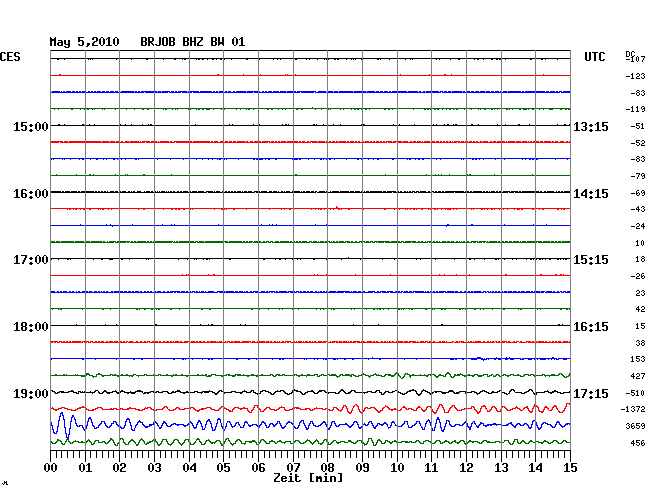
Task: Select the UTC time label '14:15'
Action: point(591,194)
